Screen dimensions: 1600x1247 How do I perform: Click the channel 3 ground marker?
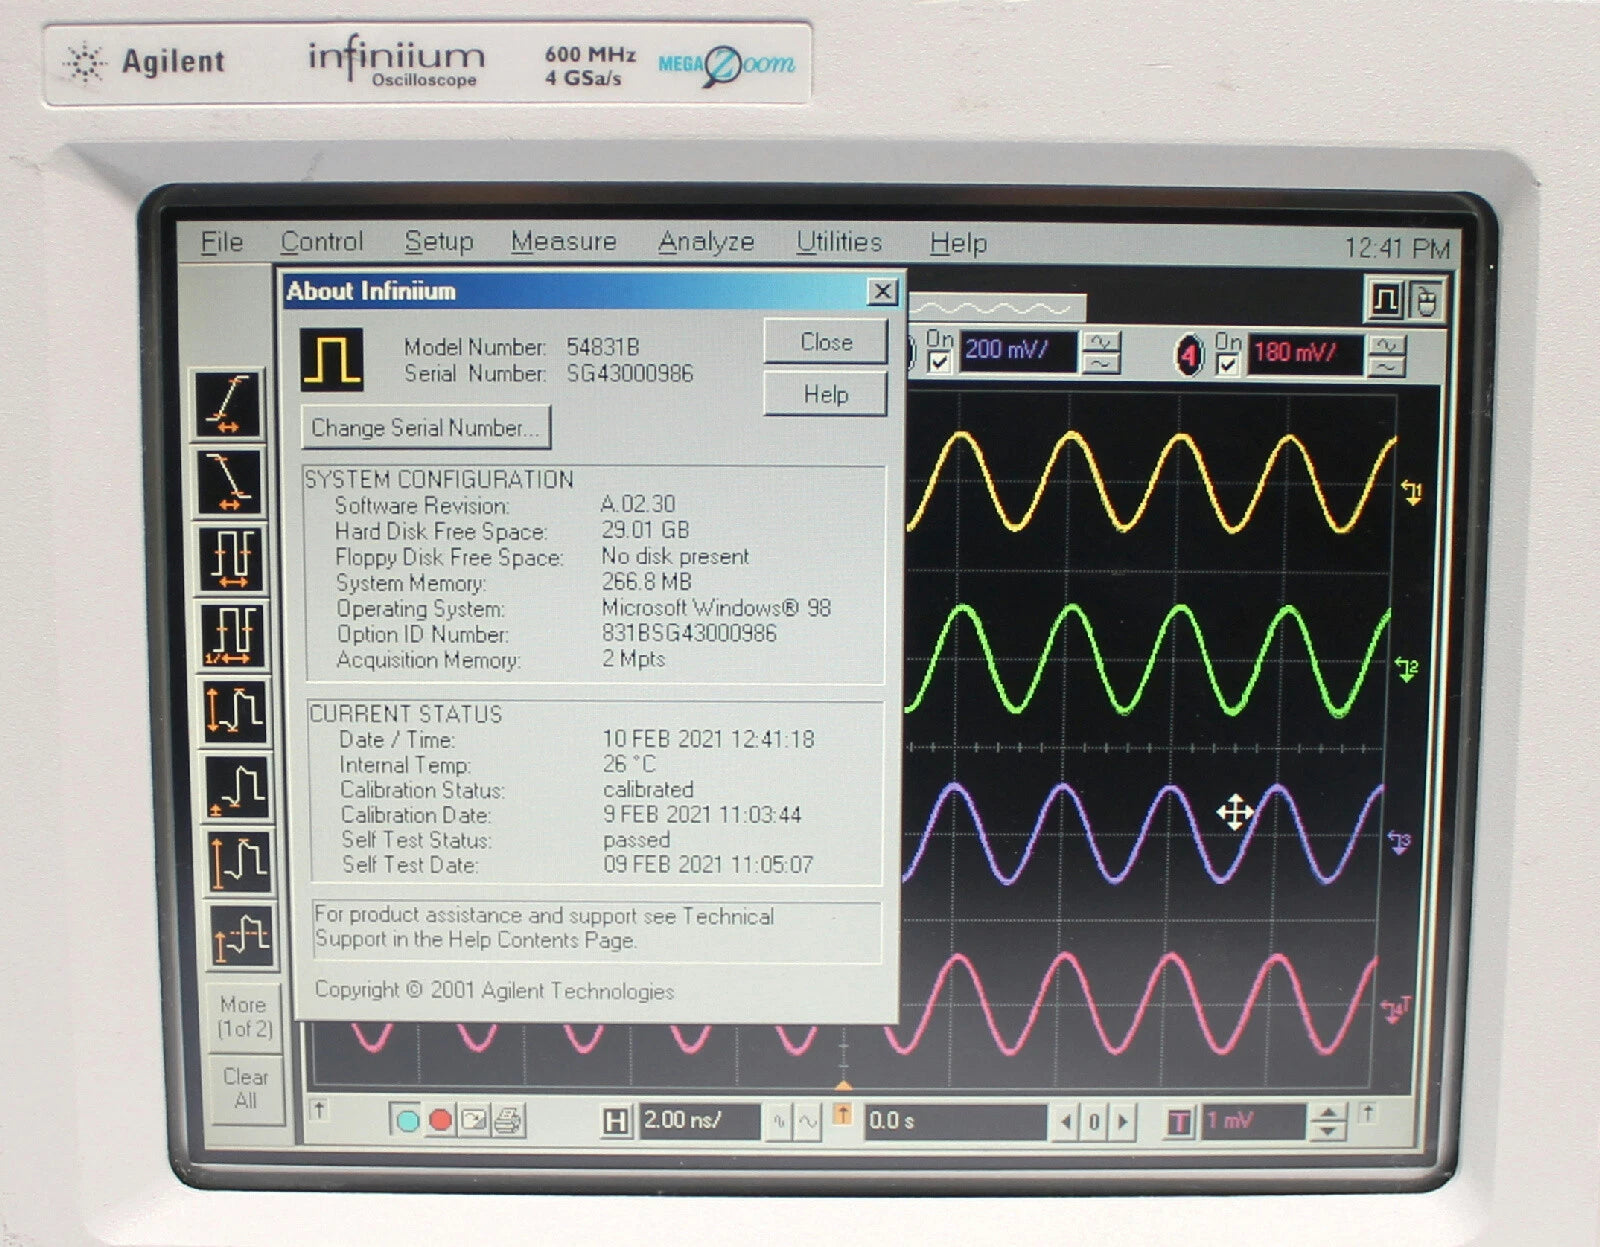[x=1401, y=842]
